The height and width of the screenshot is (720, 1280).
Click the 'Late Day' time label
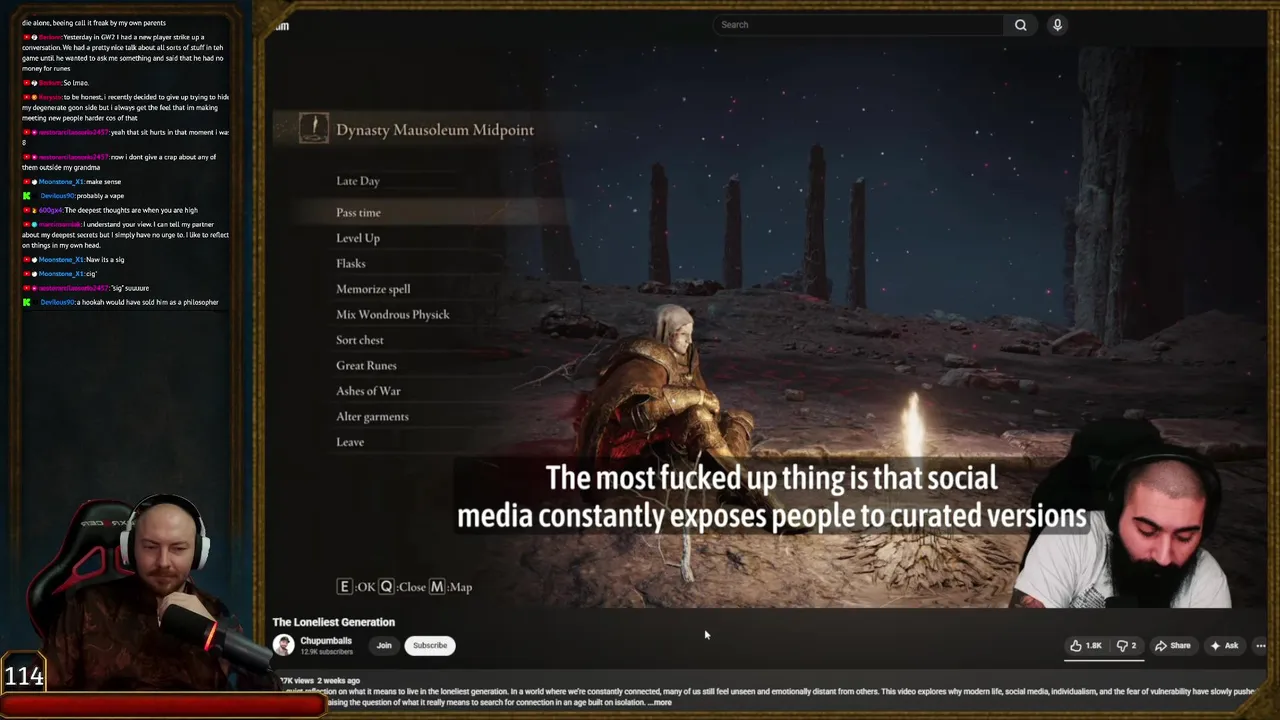[358, 181]
